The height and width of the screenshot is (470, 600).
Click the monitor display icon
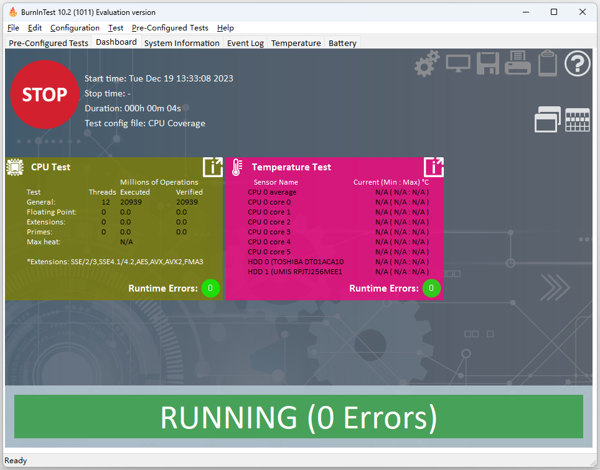click(458, 64)
